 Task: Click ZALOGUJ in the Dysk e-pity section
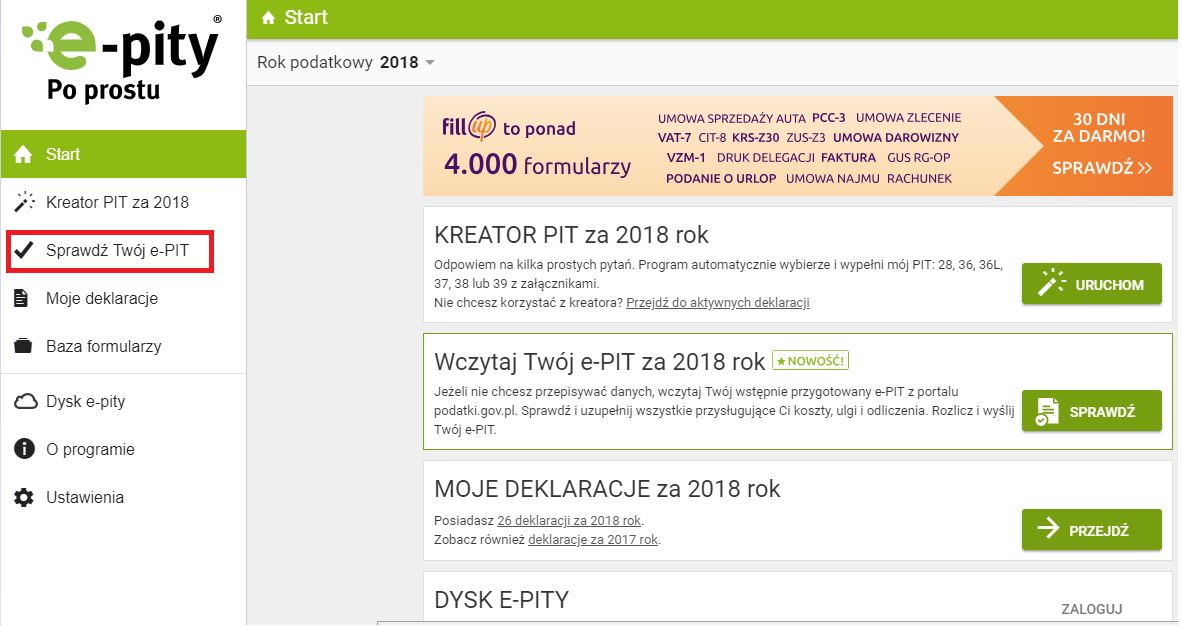pyautogui.click(x=1092, y=608)
